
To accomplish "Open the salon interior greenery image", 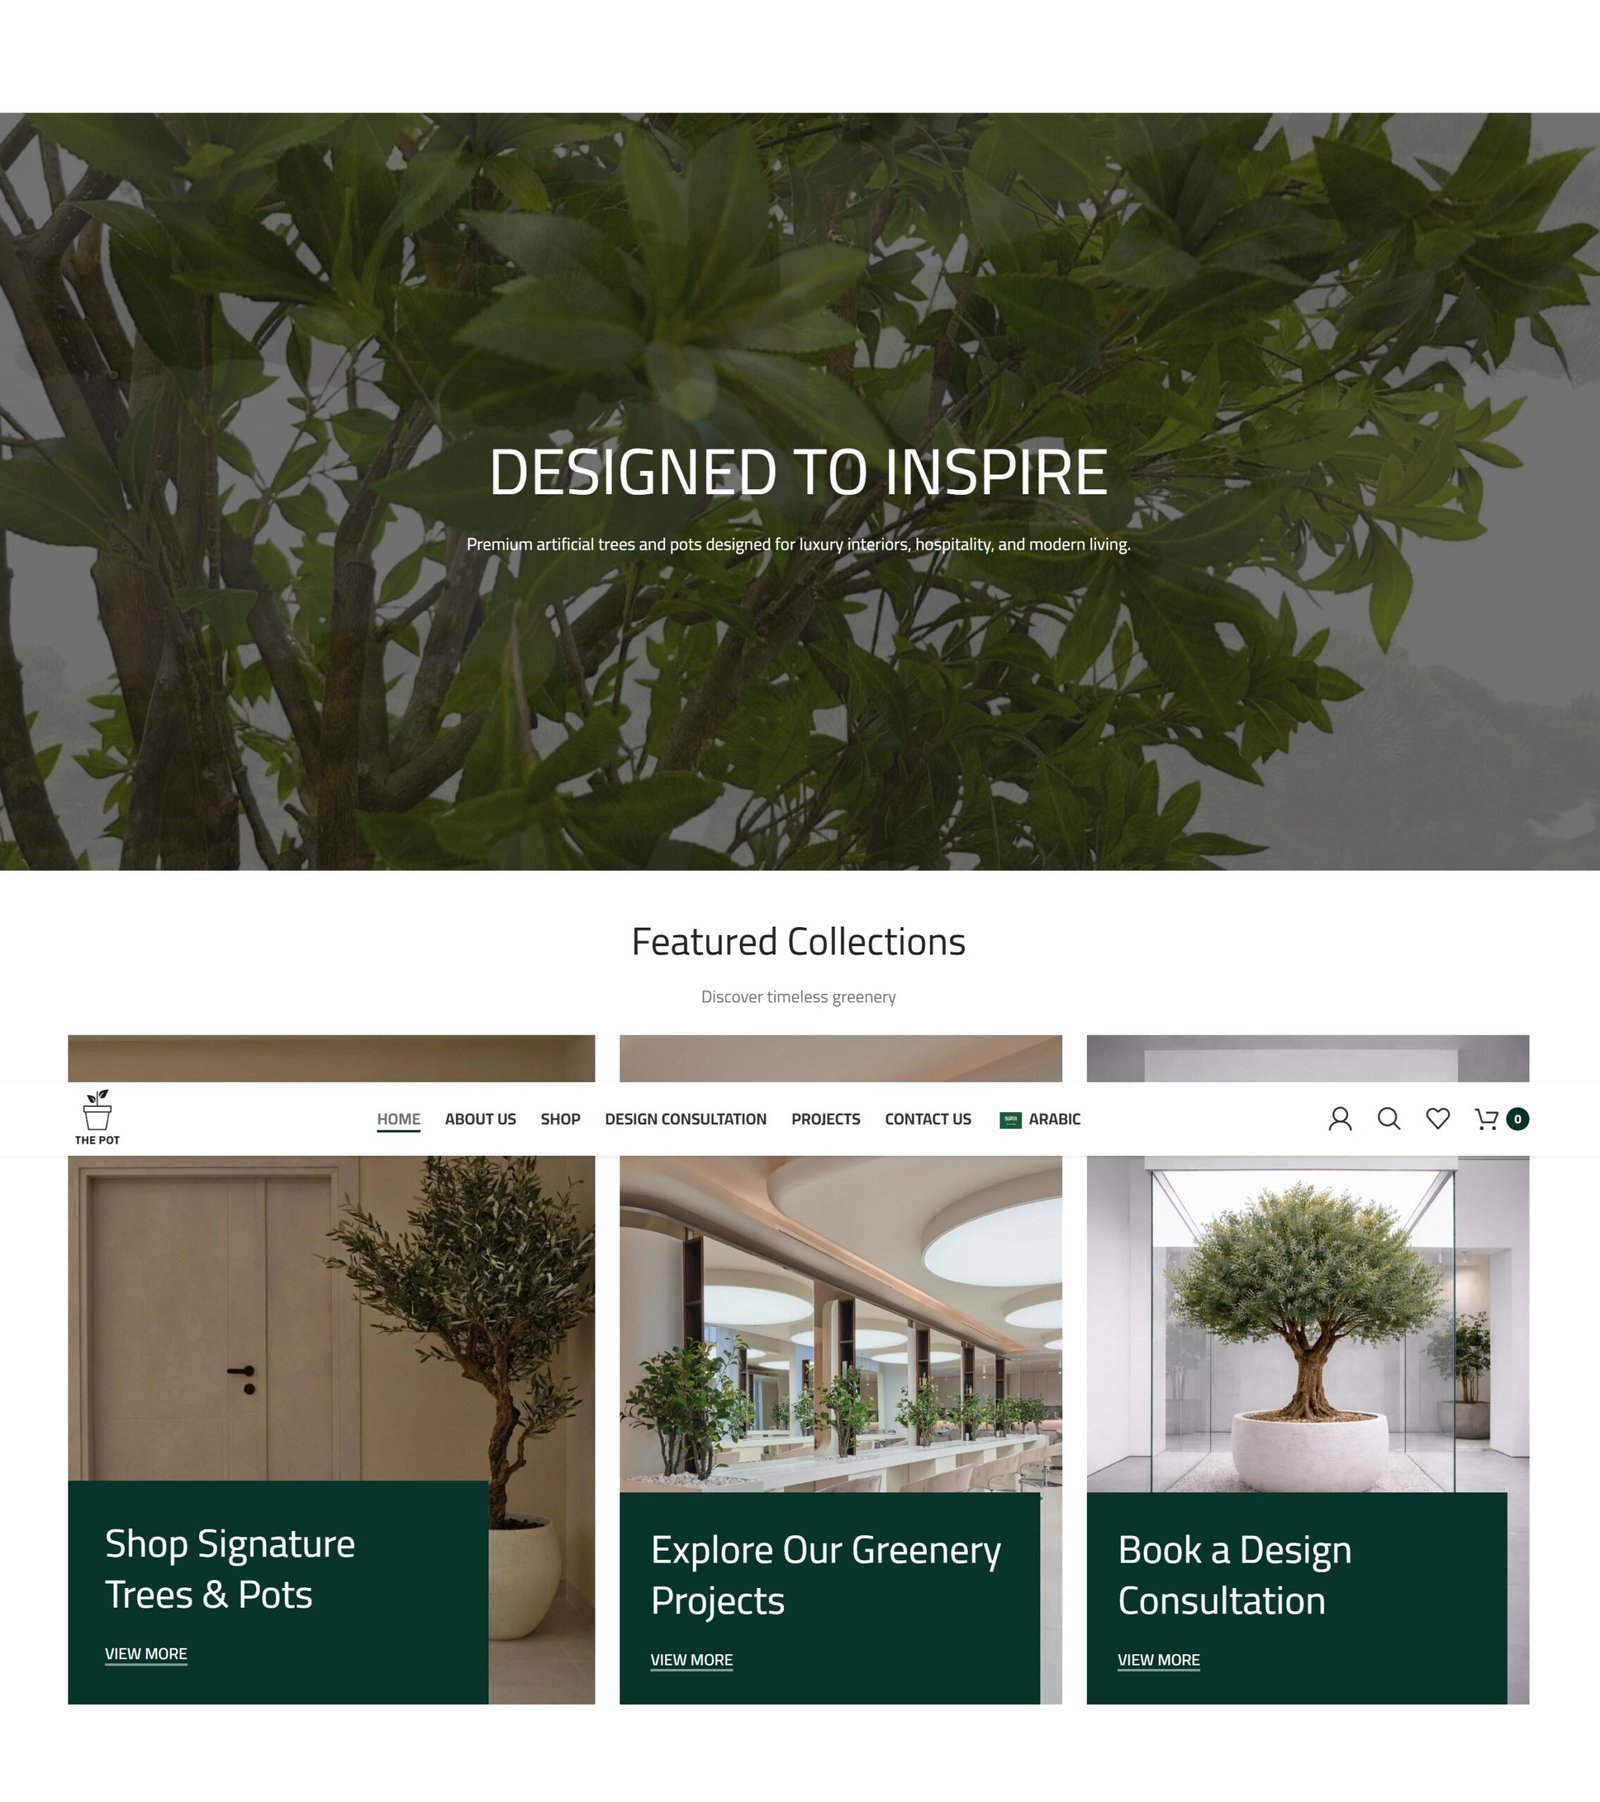I will click(x=841, y=1324).
